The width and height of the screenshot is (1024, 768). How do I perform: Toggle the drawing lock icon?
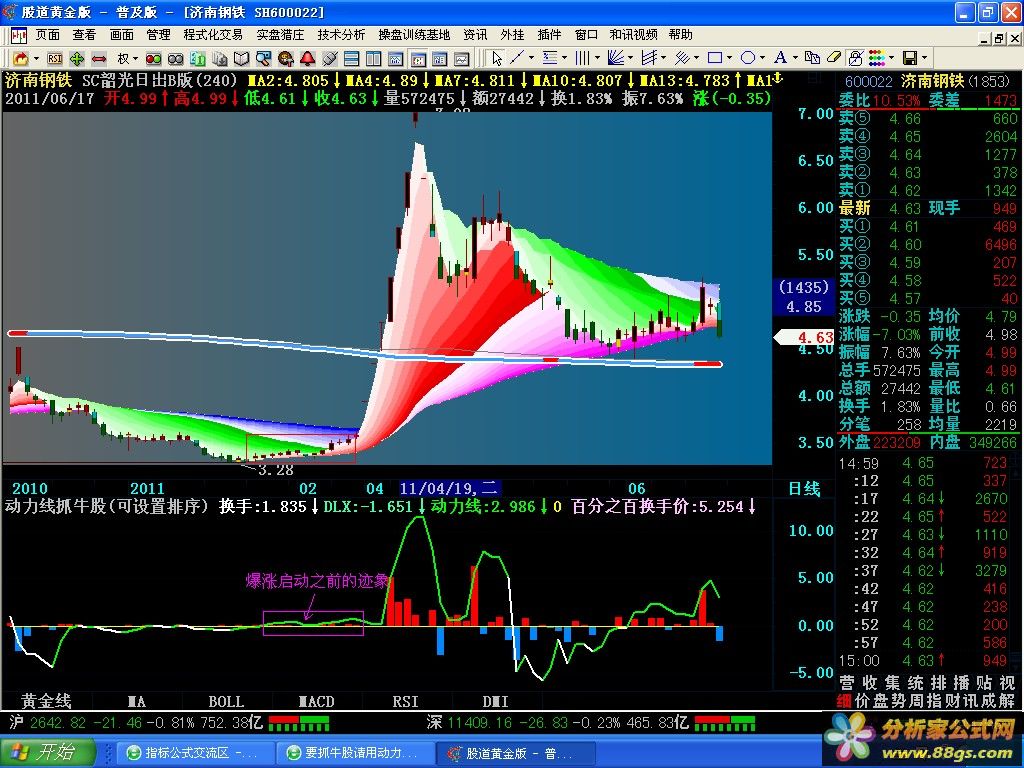tap(855, 58)
